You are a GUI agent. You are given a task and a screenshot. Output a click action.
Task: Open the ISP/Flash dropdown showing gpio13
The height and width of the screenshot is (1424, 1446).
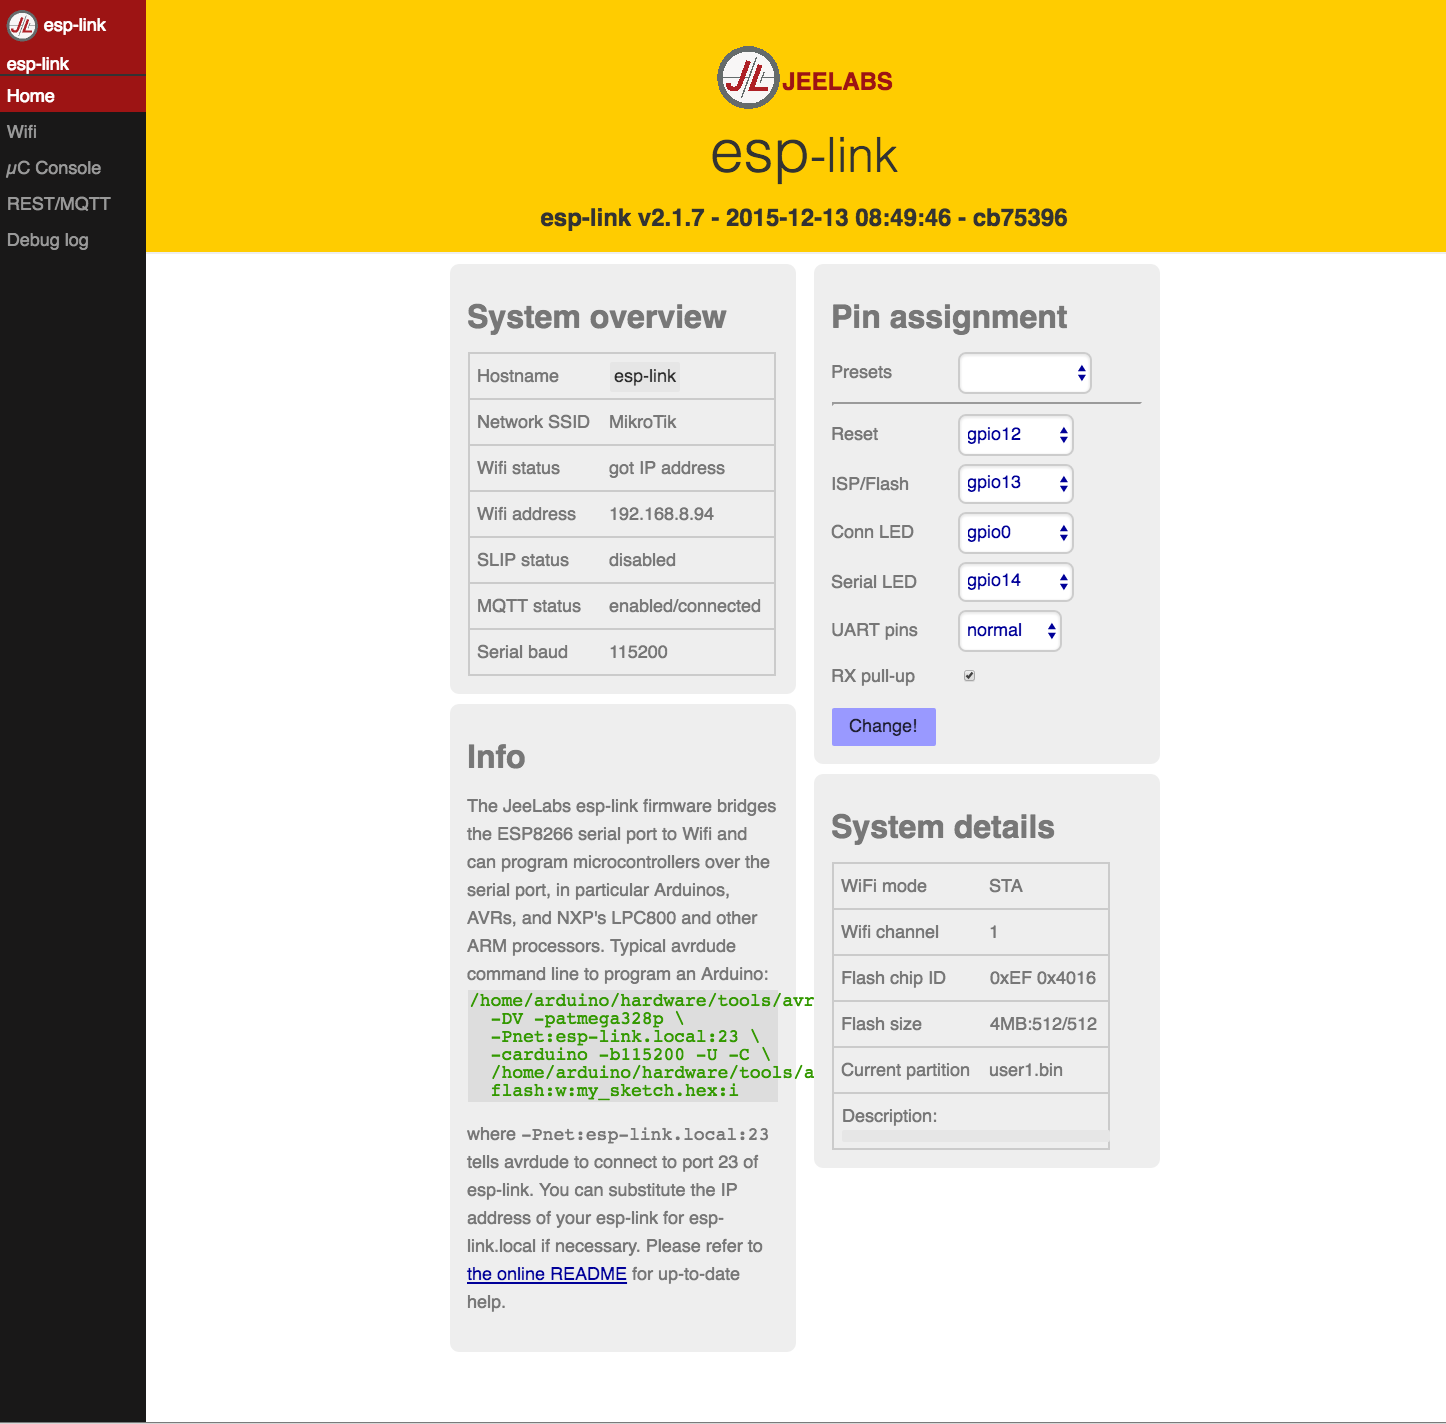[1016, 484]
